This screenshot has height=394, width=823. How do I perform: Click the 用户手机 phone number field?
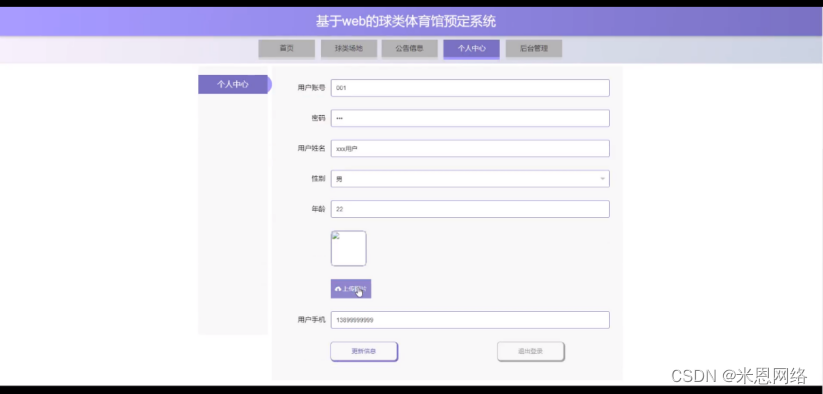(x=470, y=320)
